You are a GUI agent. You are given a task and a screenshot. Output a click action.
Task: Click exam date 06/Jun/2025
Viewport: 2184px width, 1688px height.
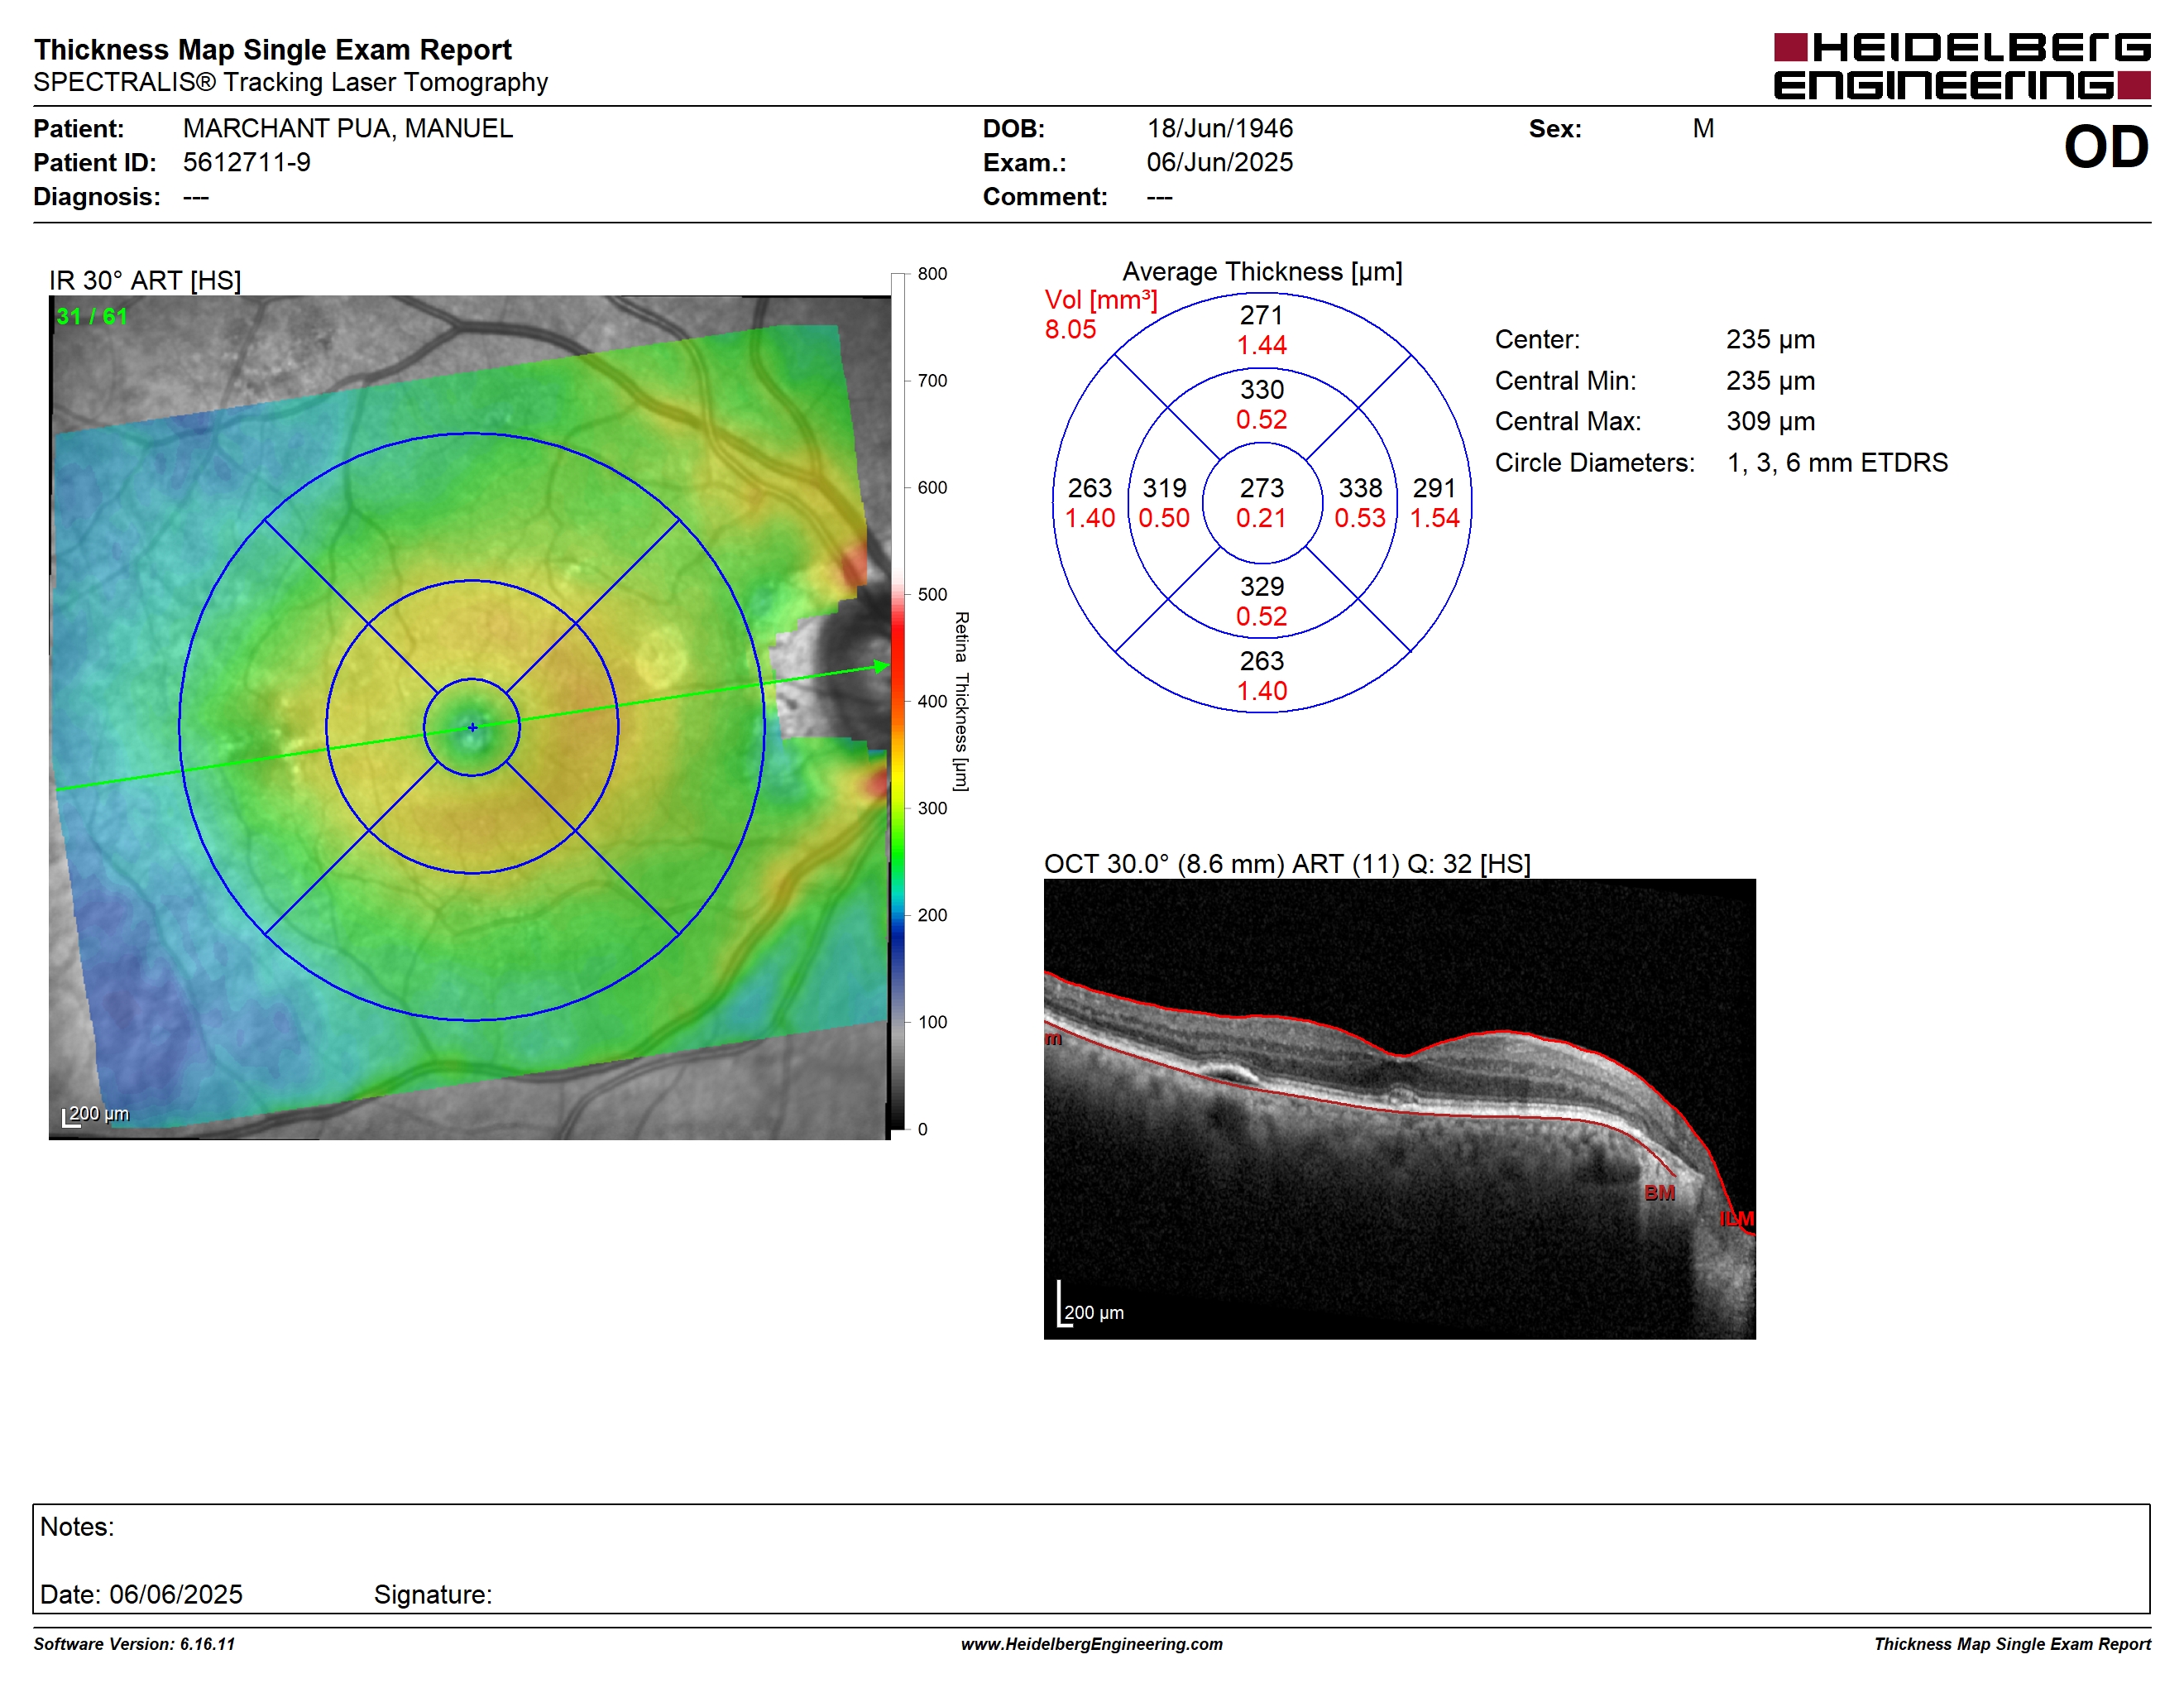coord(1219,162)
